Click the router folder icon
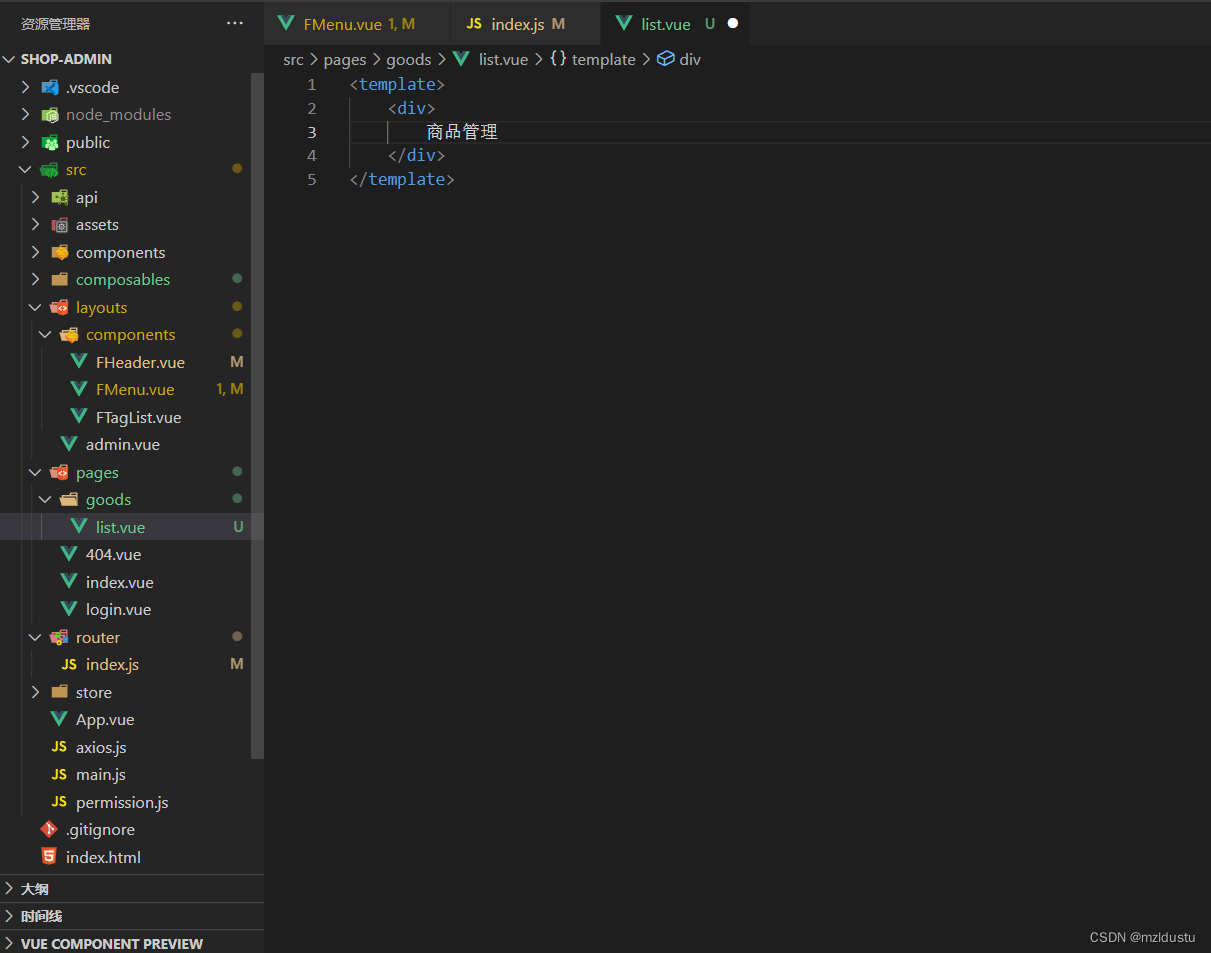1211x953 pixels. (x=59, y=637)
